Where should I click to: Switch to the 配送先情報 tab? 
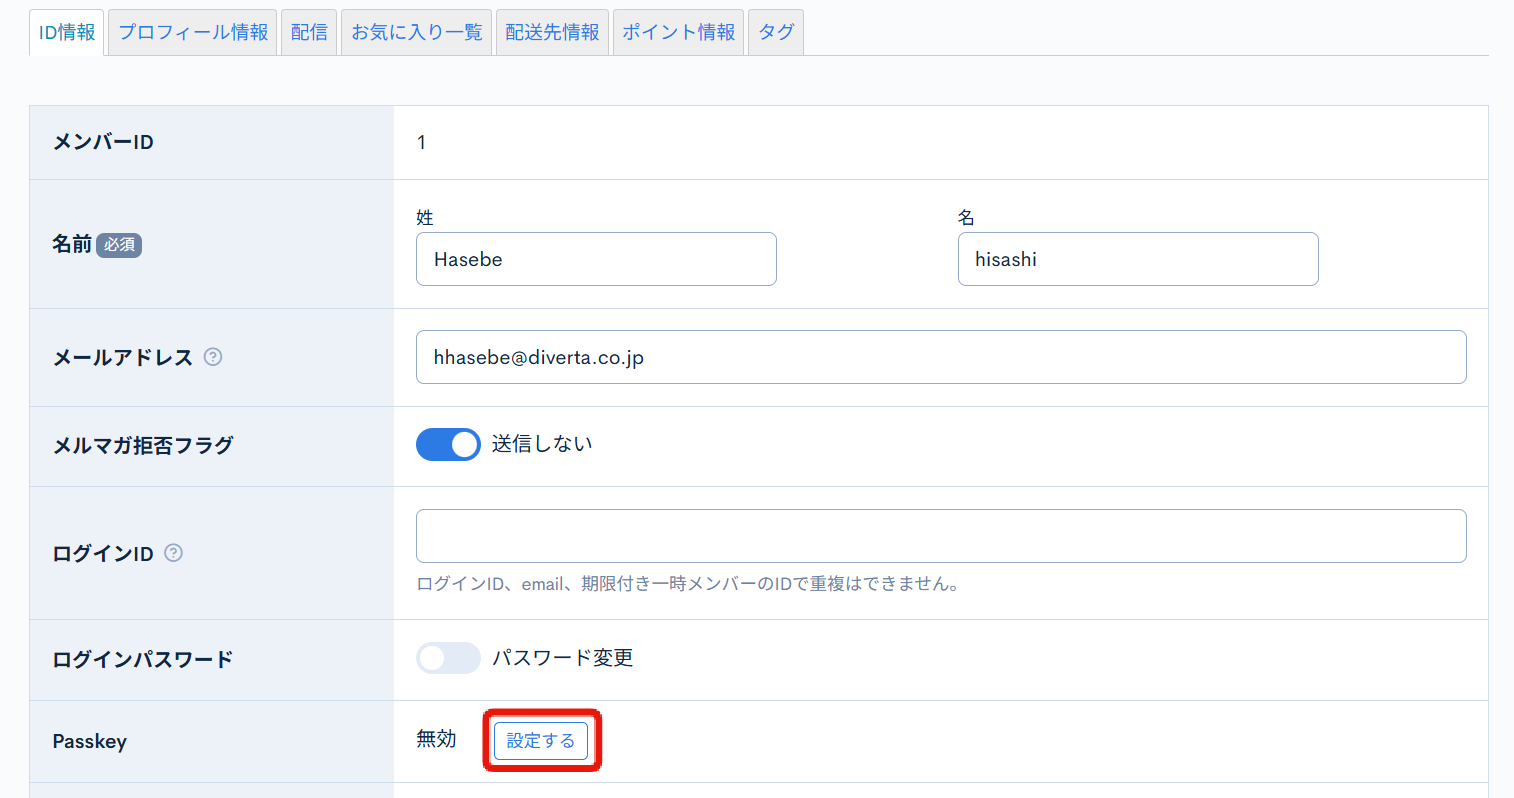coord(552,31)
